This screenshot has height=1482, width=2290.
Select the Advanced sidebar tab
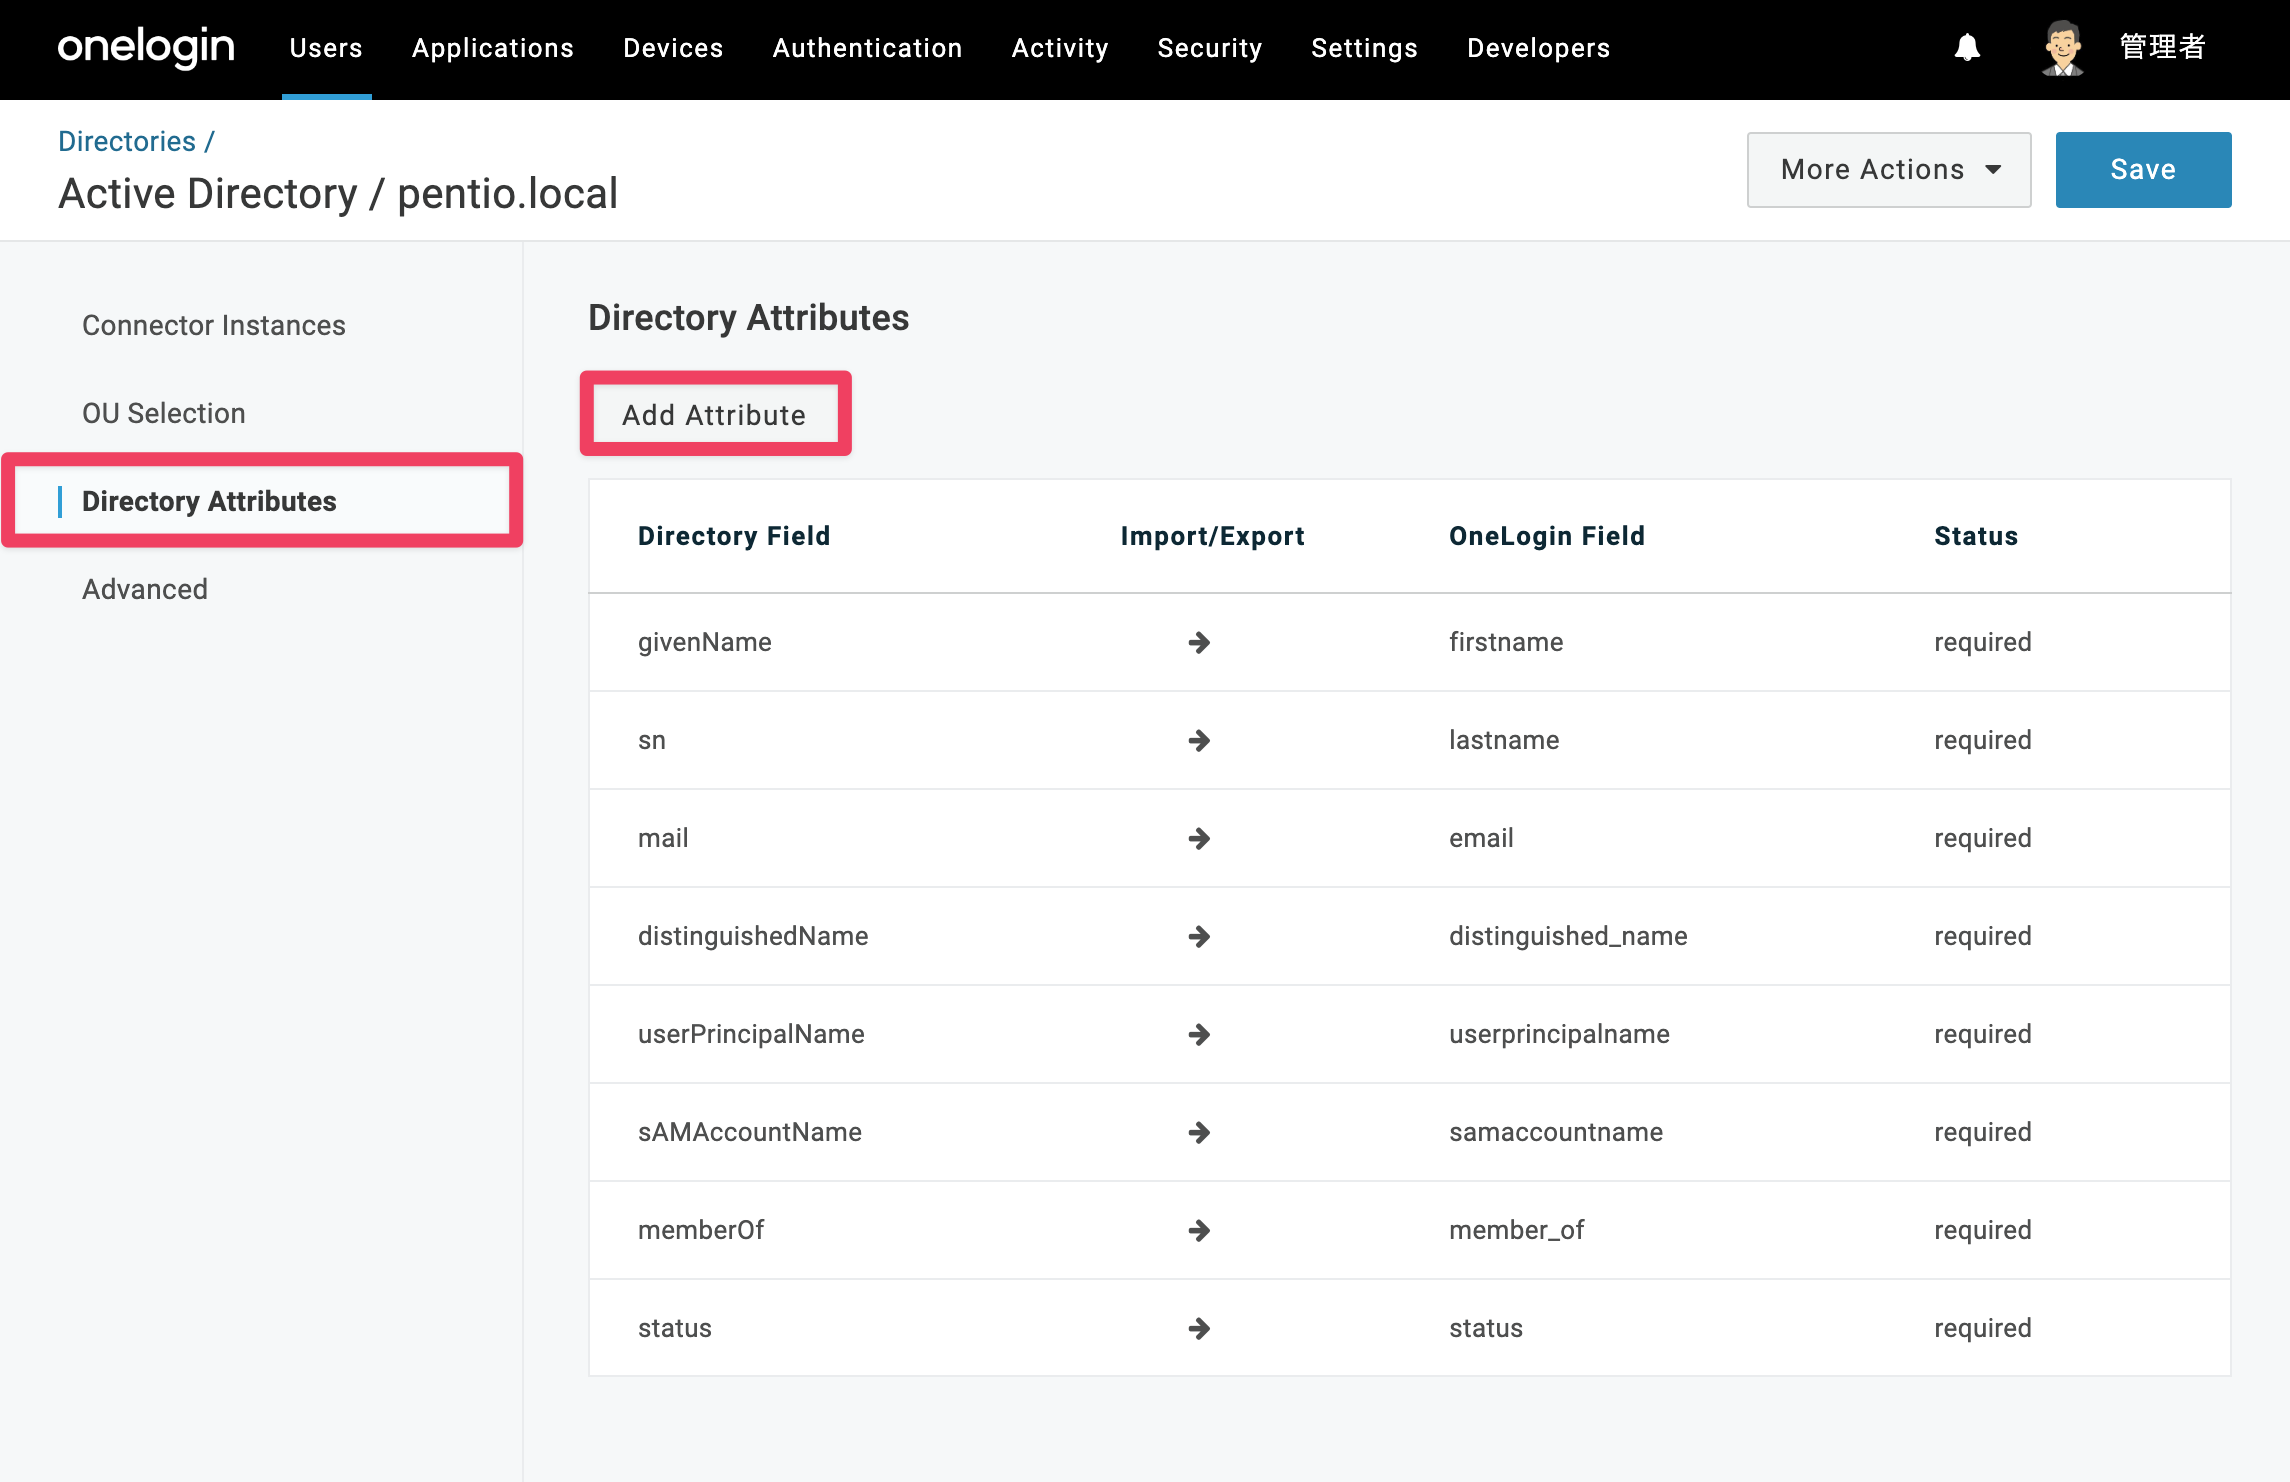145,589
